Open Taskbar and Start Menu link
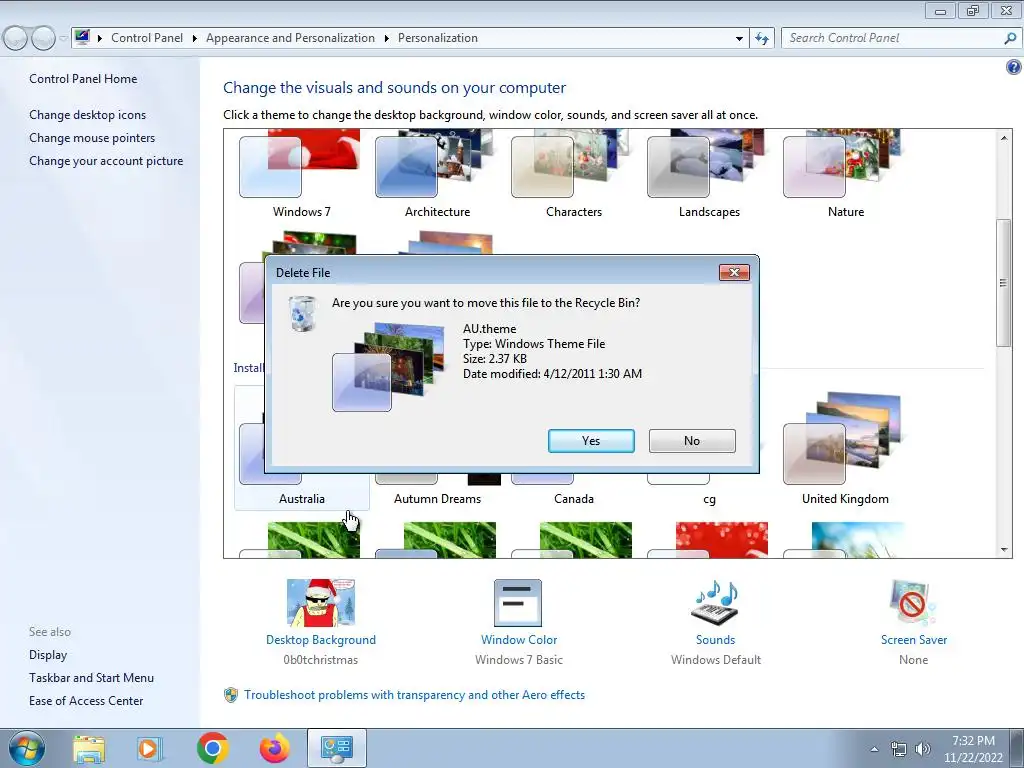 tap(91, 678)
